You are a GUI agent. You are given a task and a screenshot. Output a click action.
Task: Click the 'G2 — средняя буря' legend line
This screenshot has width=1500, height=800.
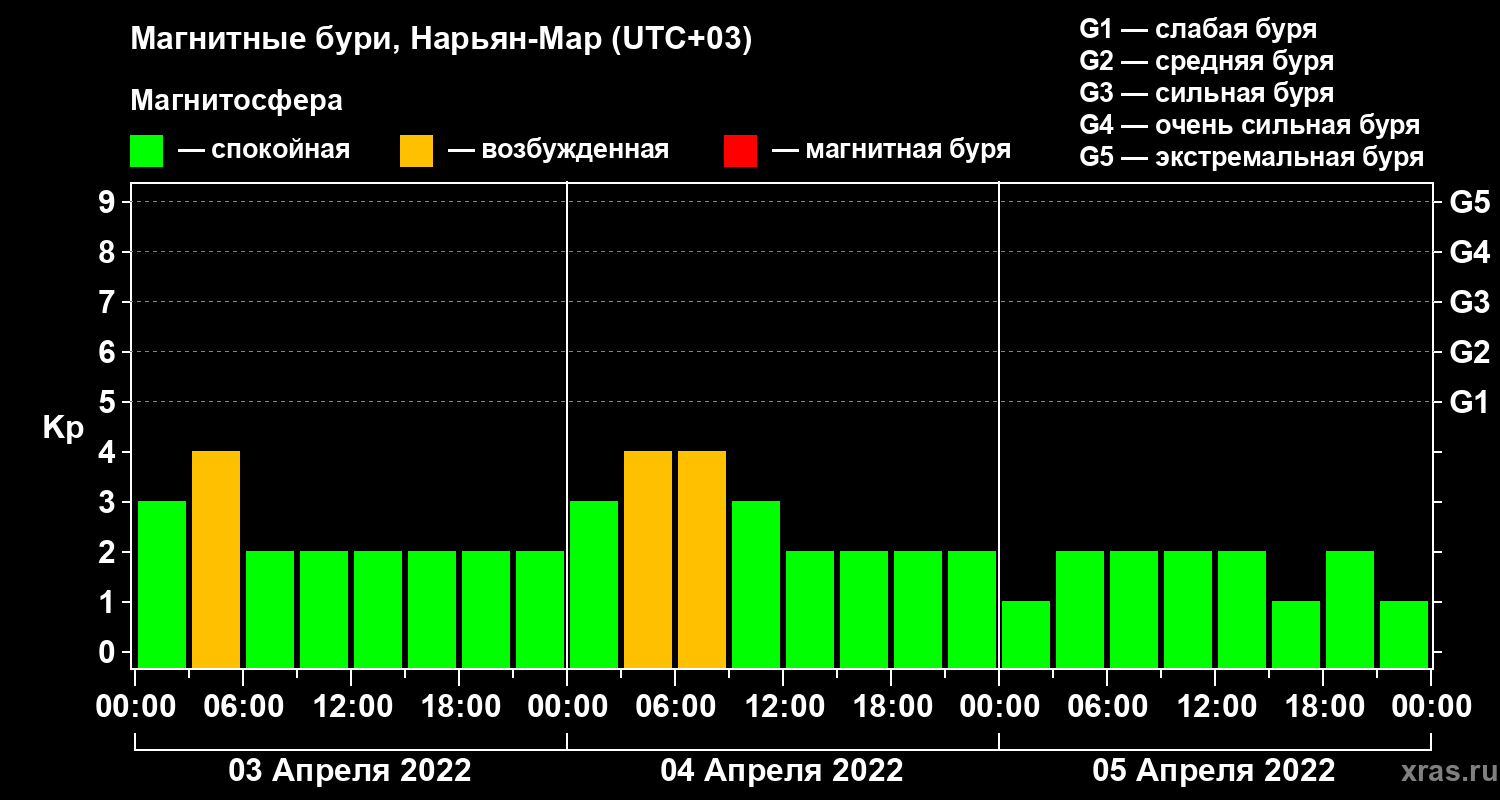(x=1207, y=61)
